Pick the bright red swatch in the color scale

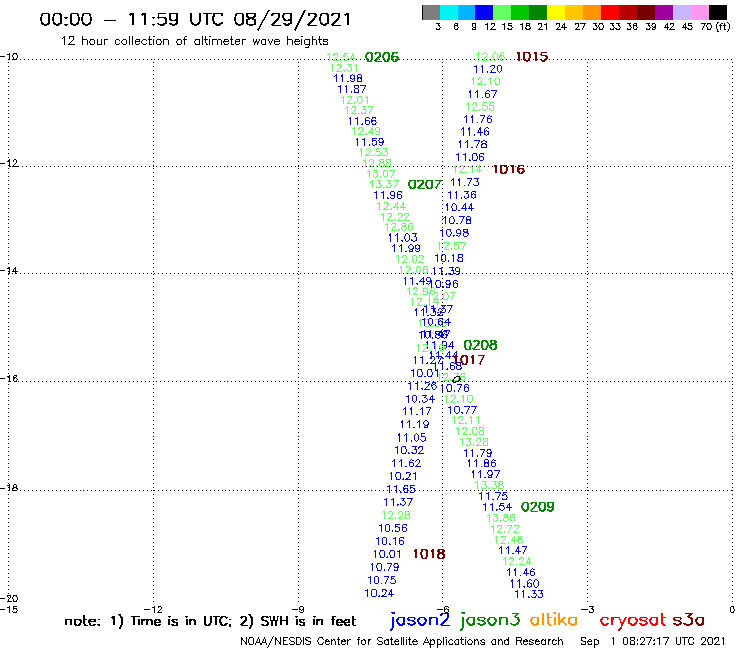click(x=610, y=12)
